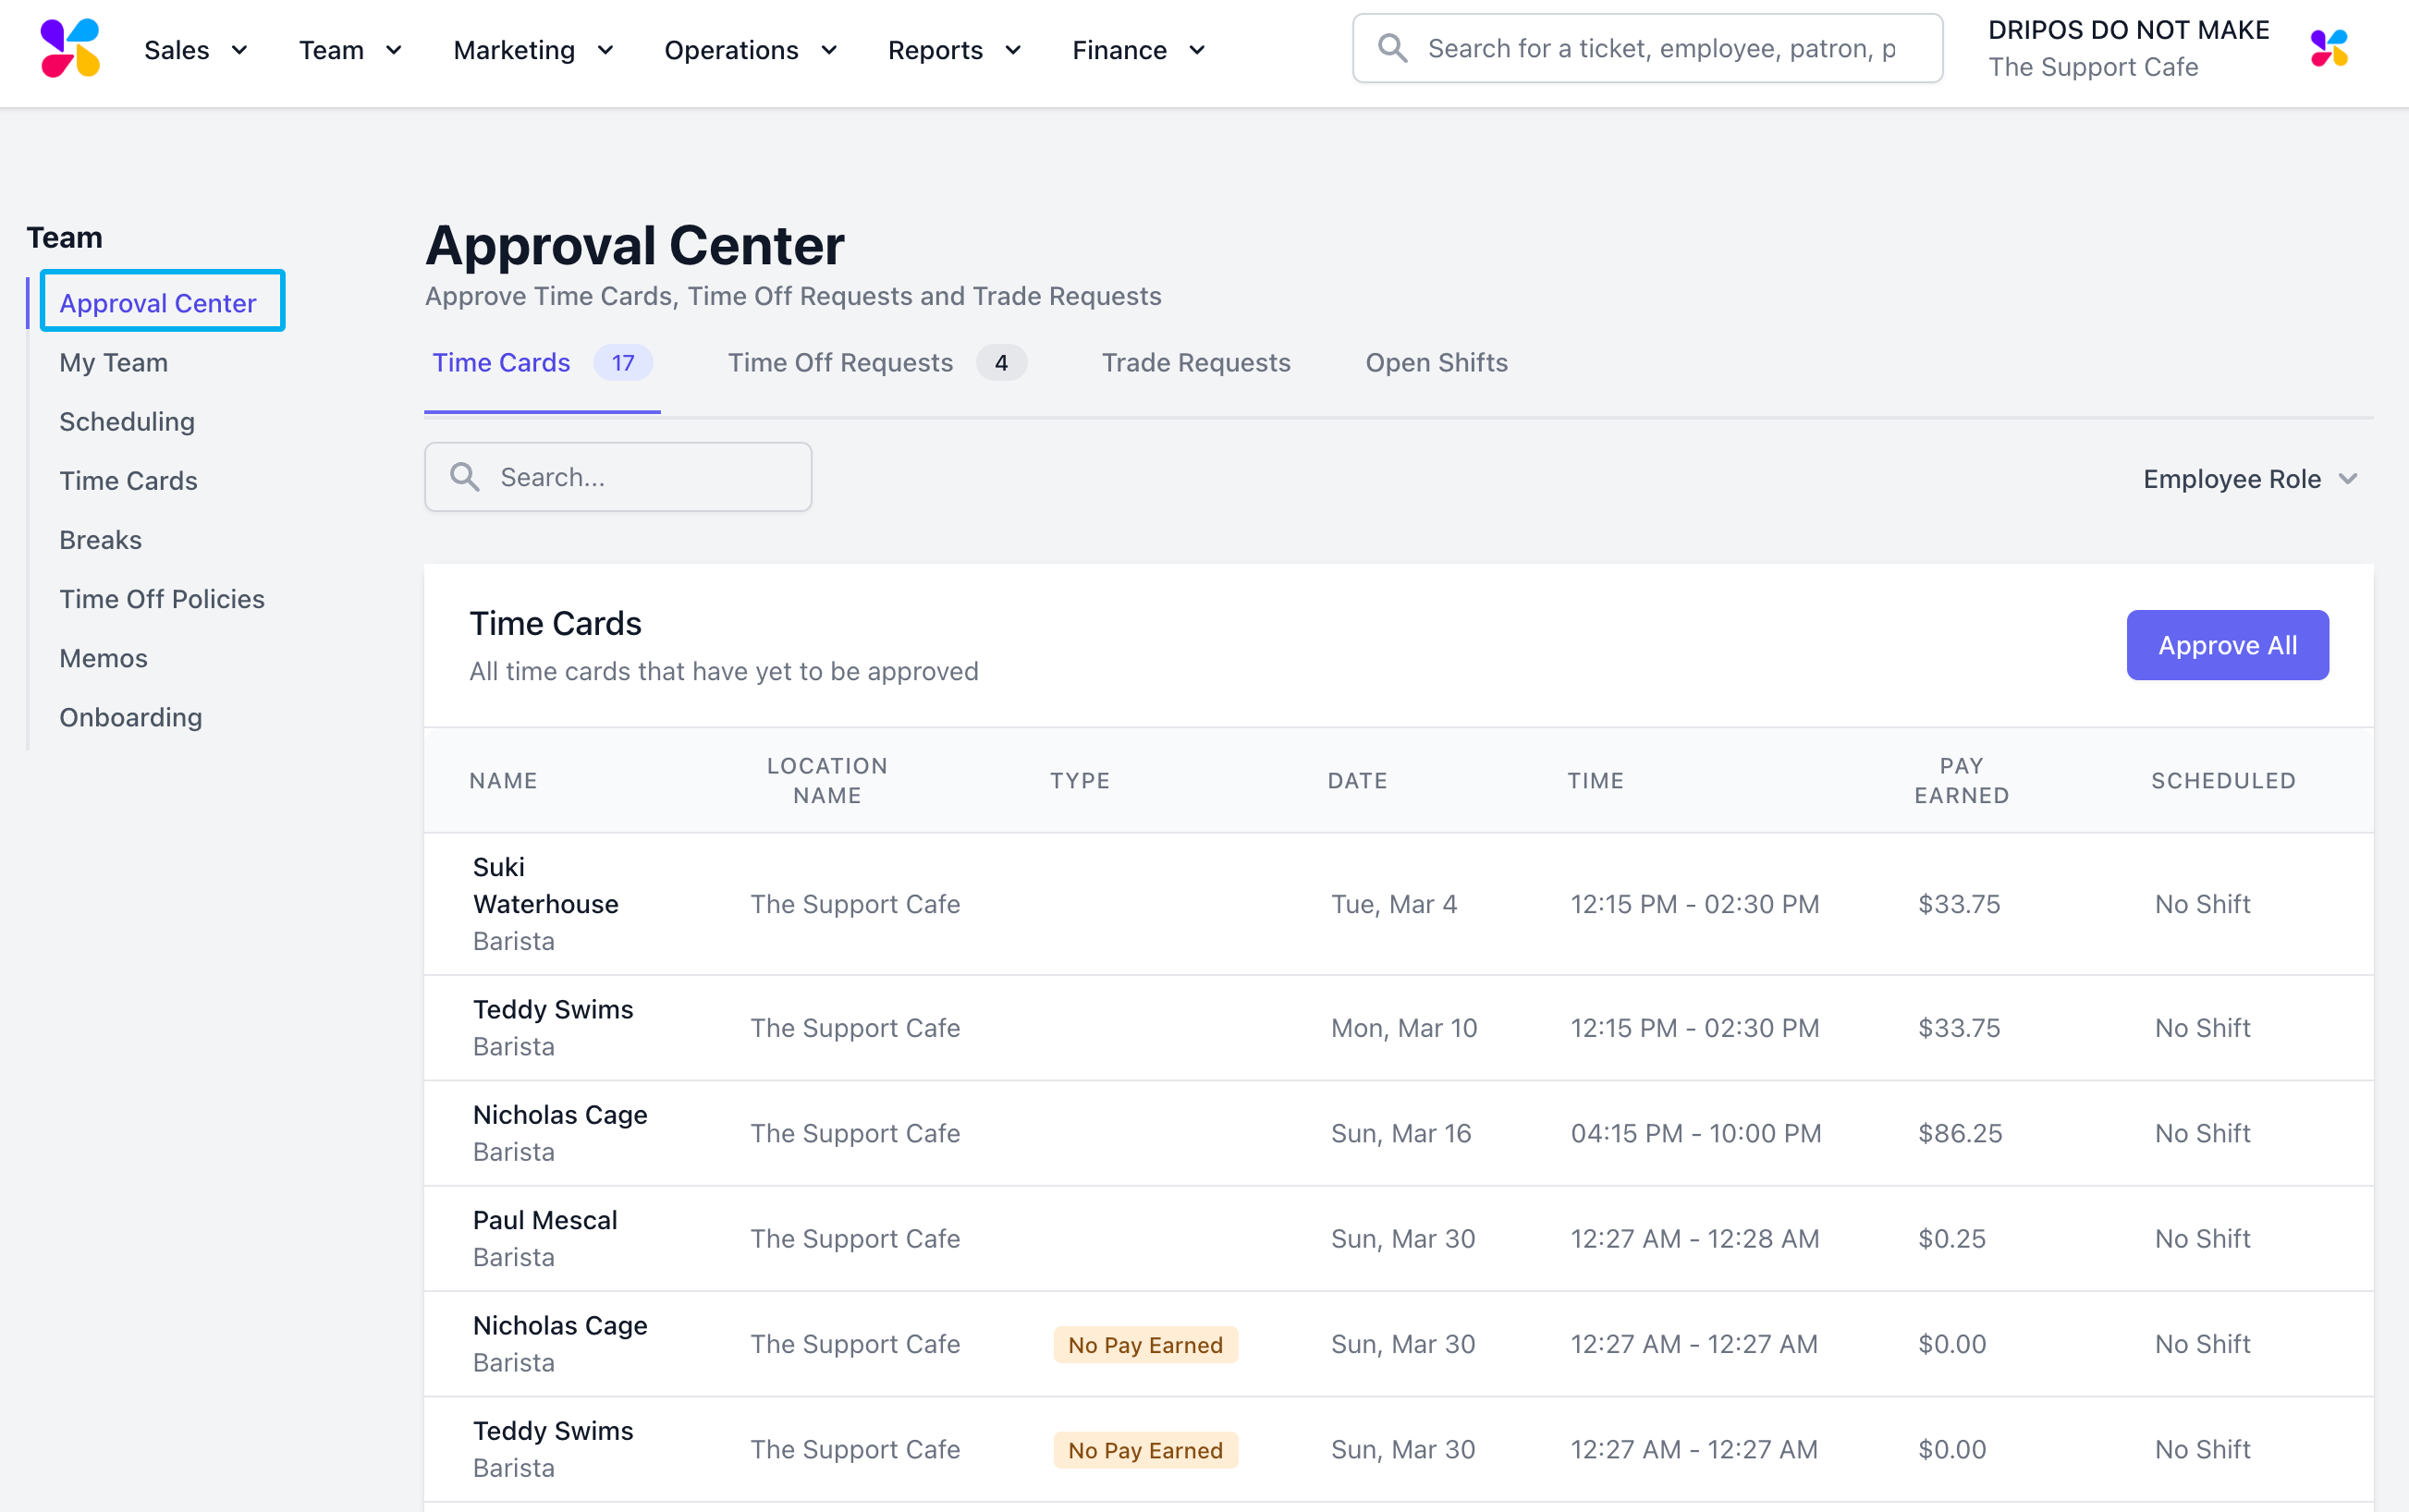The width and height of the screenshot is (2409, 1512).
Task: Click the magnifier icon in time cards search
Action: pyautogui.click(x=464, y=477)
